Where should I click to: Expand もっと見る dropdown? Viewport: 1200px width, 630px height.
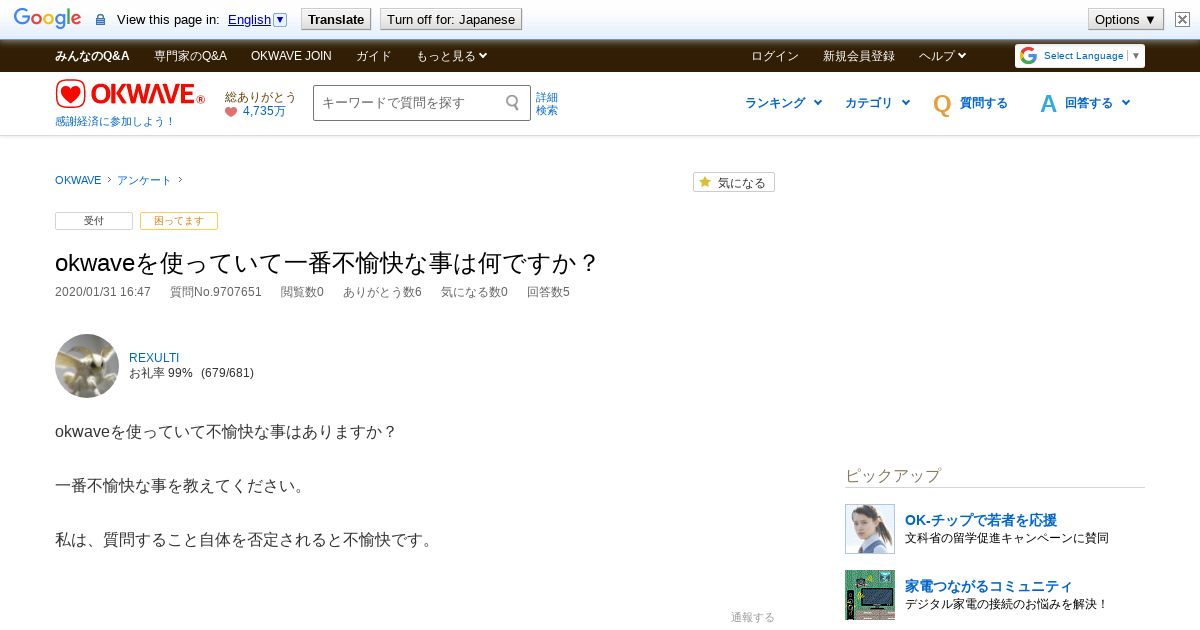(x=452, y=56)
